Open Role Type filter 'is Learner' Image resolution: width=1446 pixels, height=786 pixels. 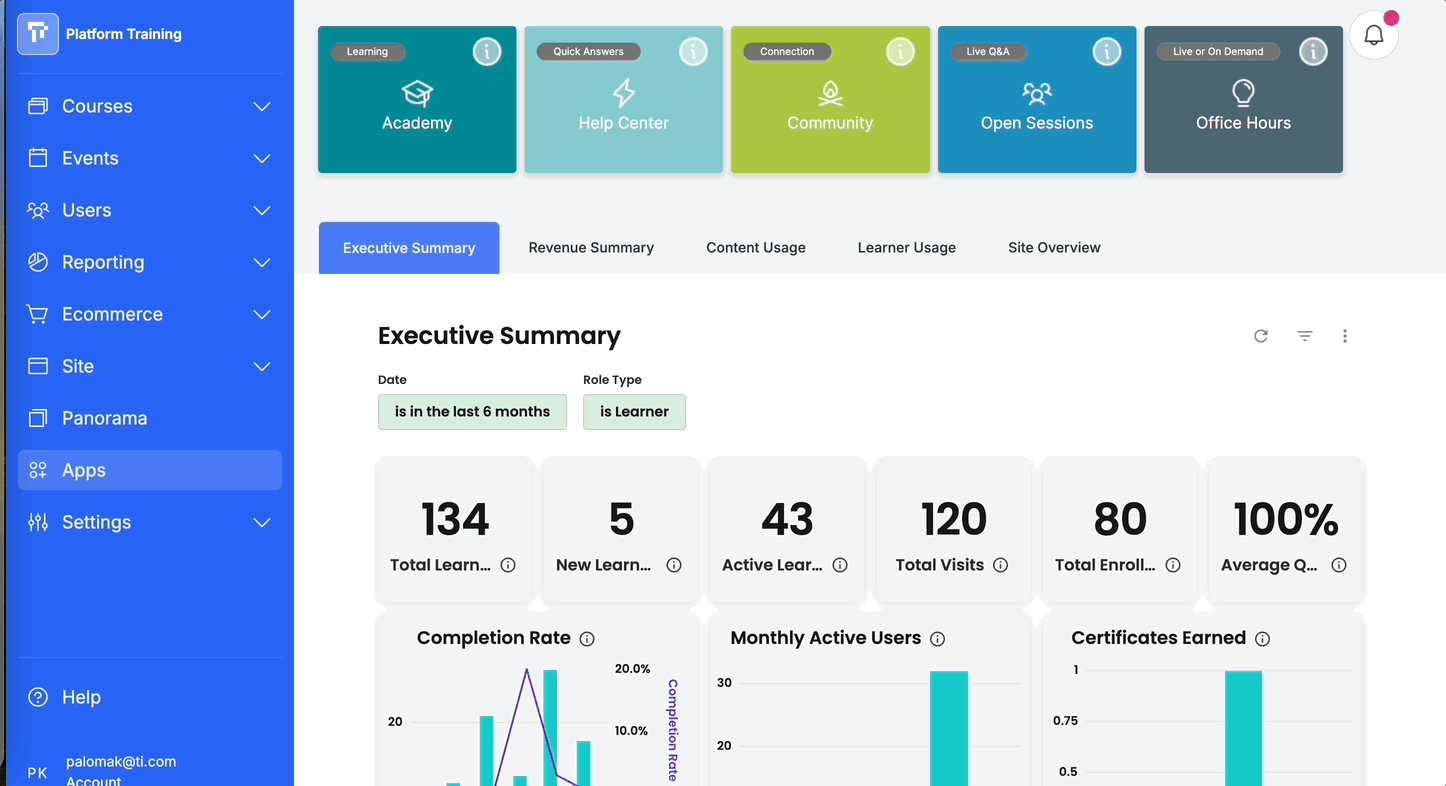pos(634,412)
